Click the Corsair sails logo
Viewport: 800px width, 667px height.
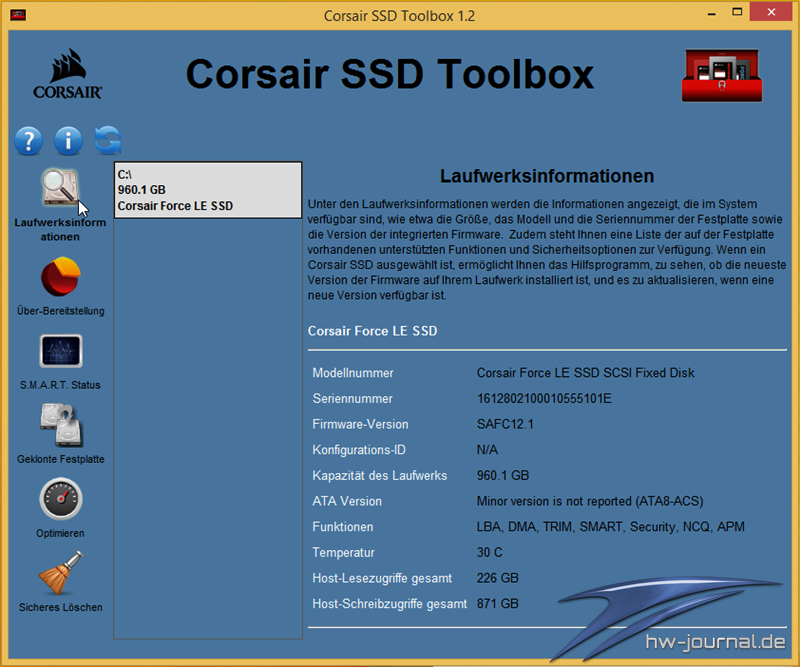click(x=67, y=74)
